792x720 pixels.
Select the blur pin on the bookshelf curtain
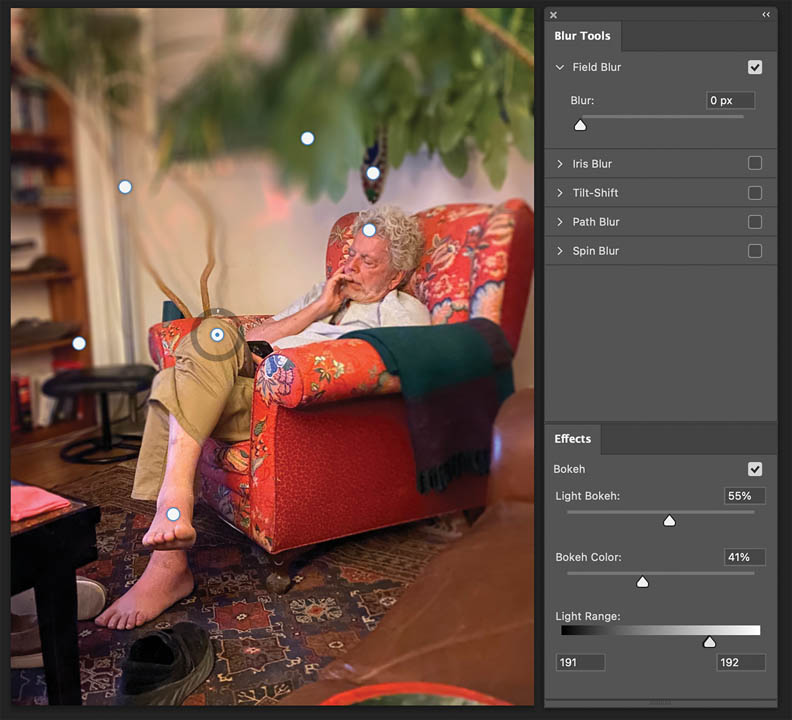(x=125, y=187)
